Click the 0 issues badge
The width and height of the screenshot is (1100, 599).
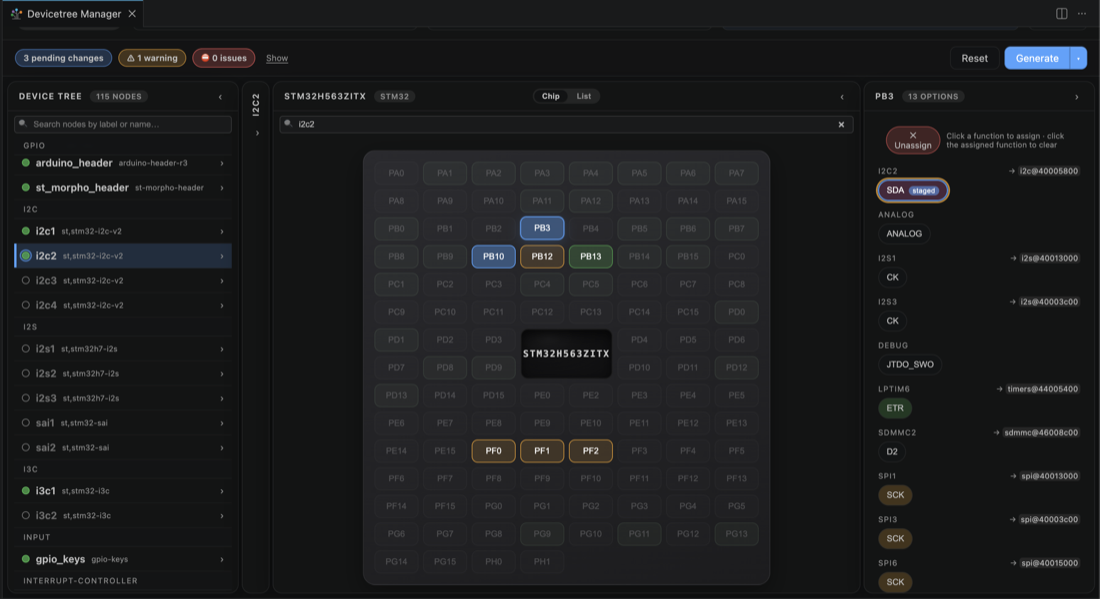coord(224,58)
